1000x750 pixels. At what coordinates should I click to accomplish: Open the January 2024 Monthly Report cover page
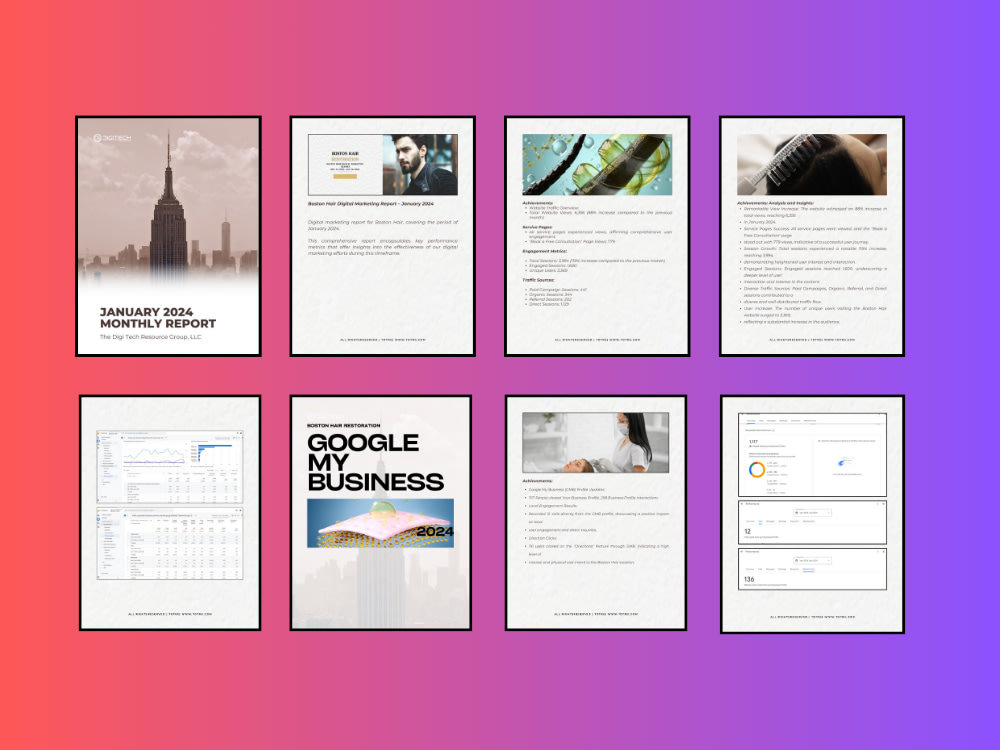pyautogui.click(x=168, y=236)
